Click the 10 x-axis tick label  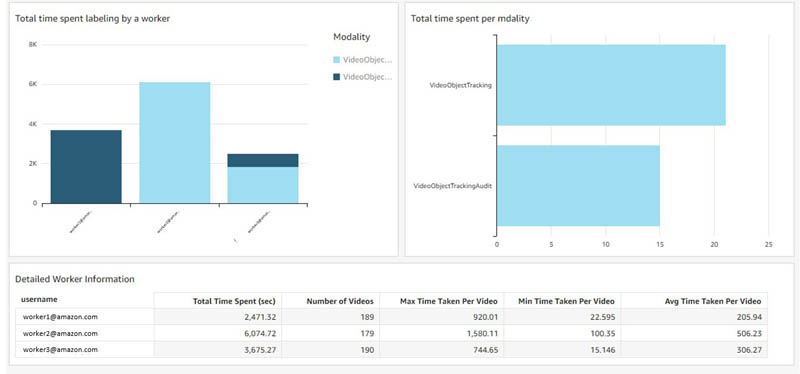(x=606, y=244)
